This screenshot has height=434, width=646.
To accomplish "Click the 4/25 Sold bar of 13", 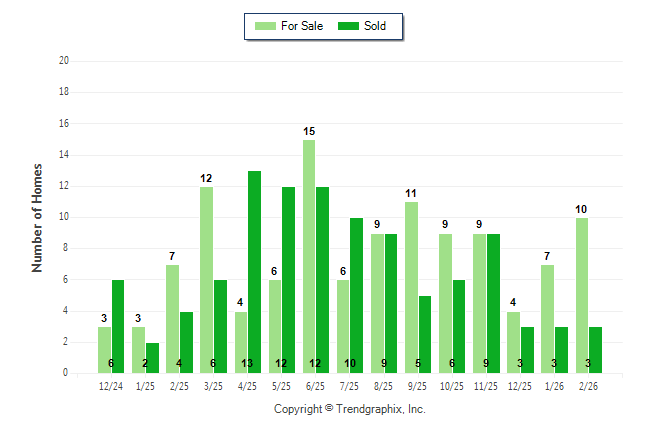I will (255, 272).
